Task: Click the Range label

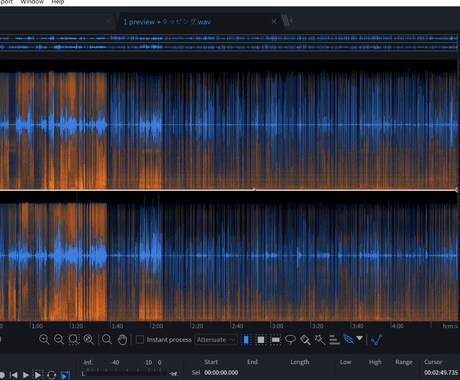Action: coord(404,362)
